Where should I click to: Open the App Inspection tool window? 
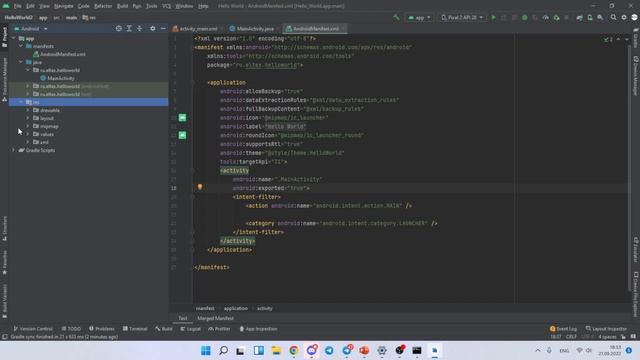click(x=258, y=329)
